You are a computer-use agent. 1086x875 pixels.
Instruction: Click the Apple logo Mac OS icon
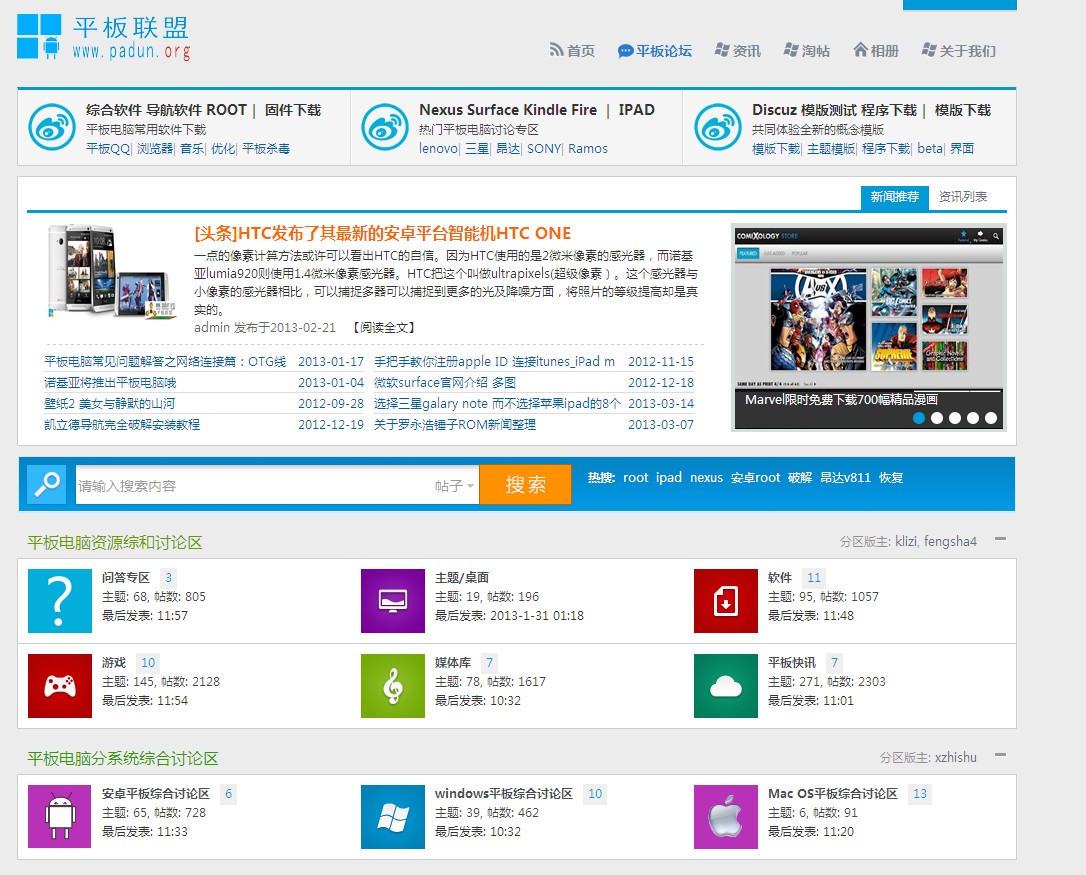coord(725,816)
